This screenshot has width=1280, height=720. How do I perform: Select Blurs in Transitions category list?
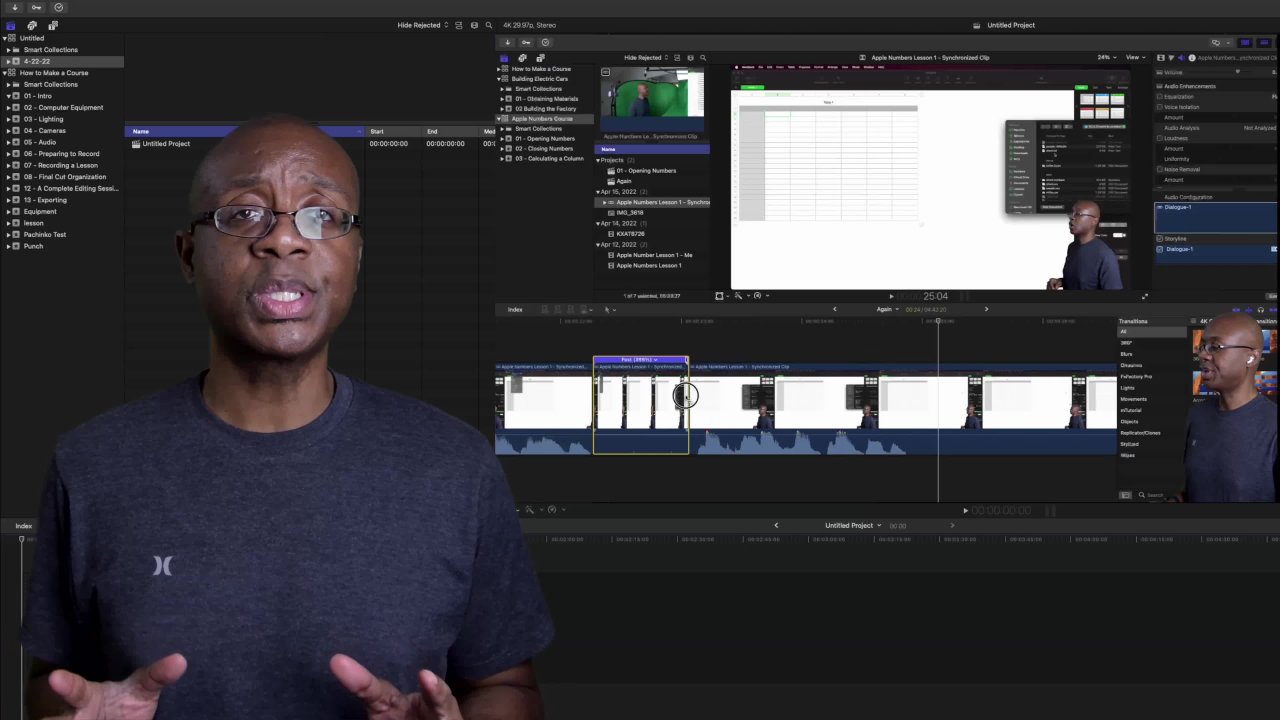pos(1126,354)
